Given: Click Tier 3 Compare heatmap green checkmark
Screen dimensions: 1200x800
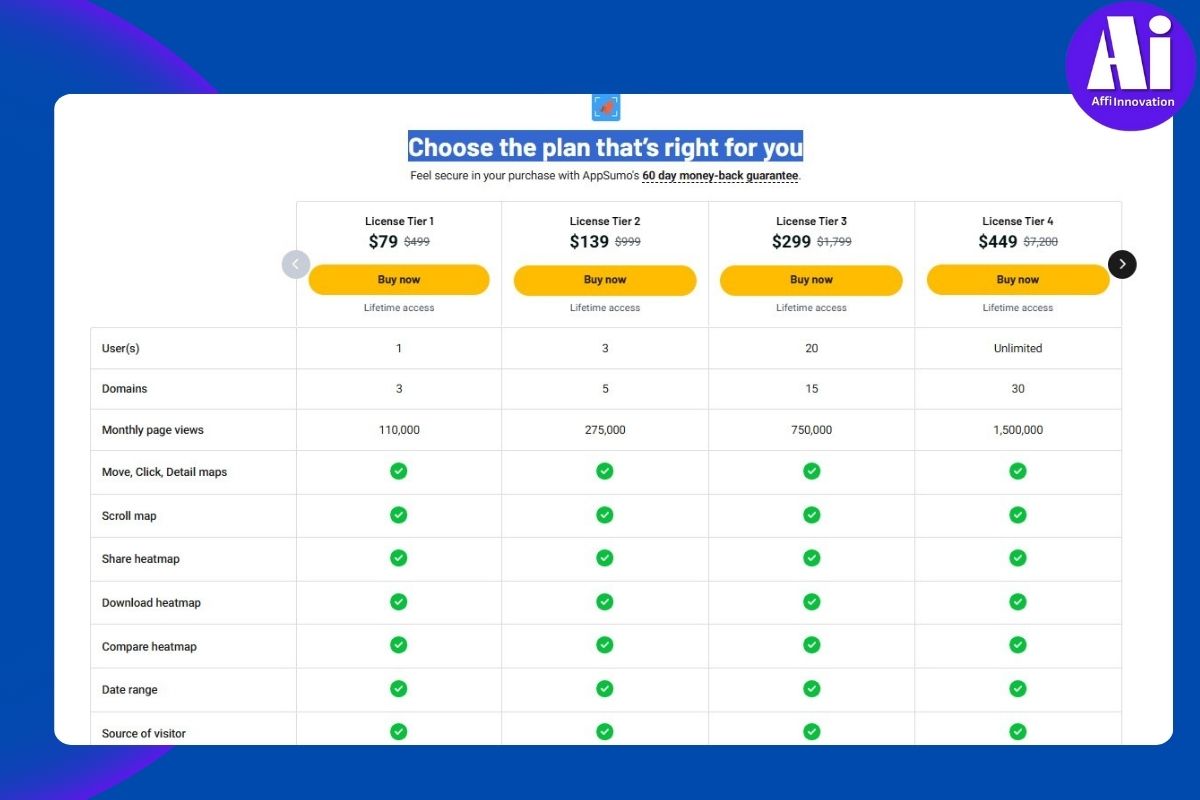Looking at the screenshot, I should coord(811,645).
